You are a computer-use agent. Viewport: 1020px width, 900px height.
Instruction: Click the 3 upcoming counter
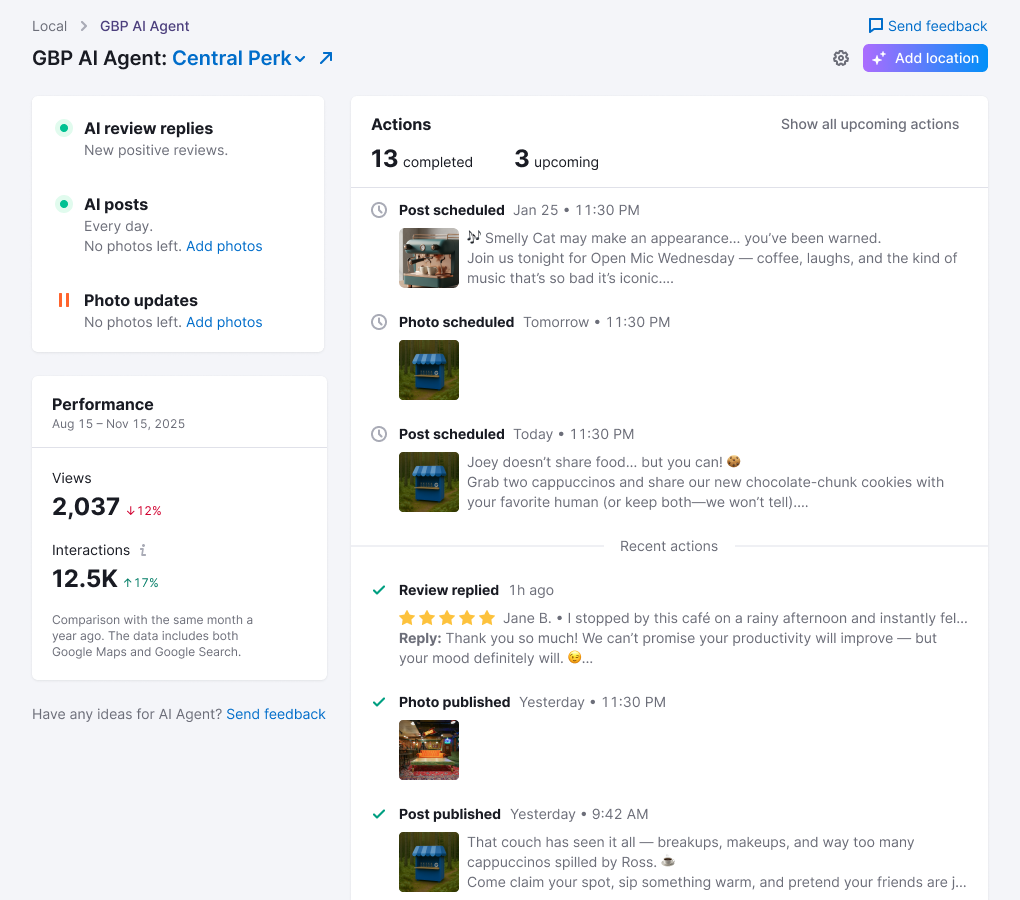point(556,159)
